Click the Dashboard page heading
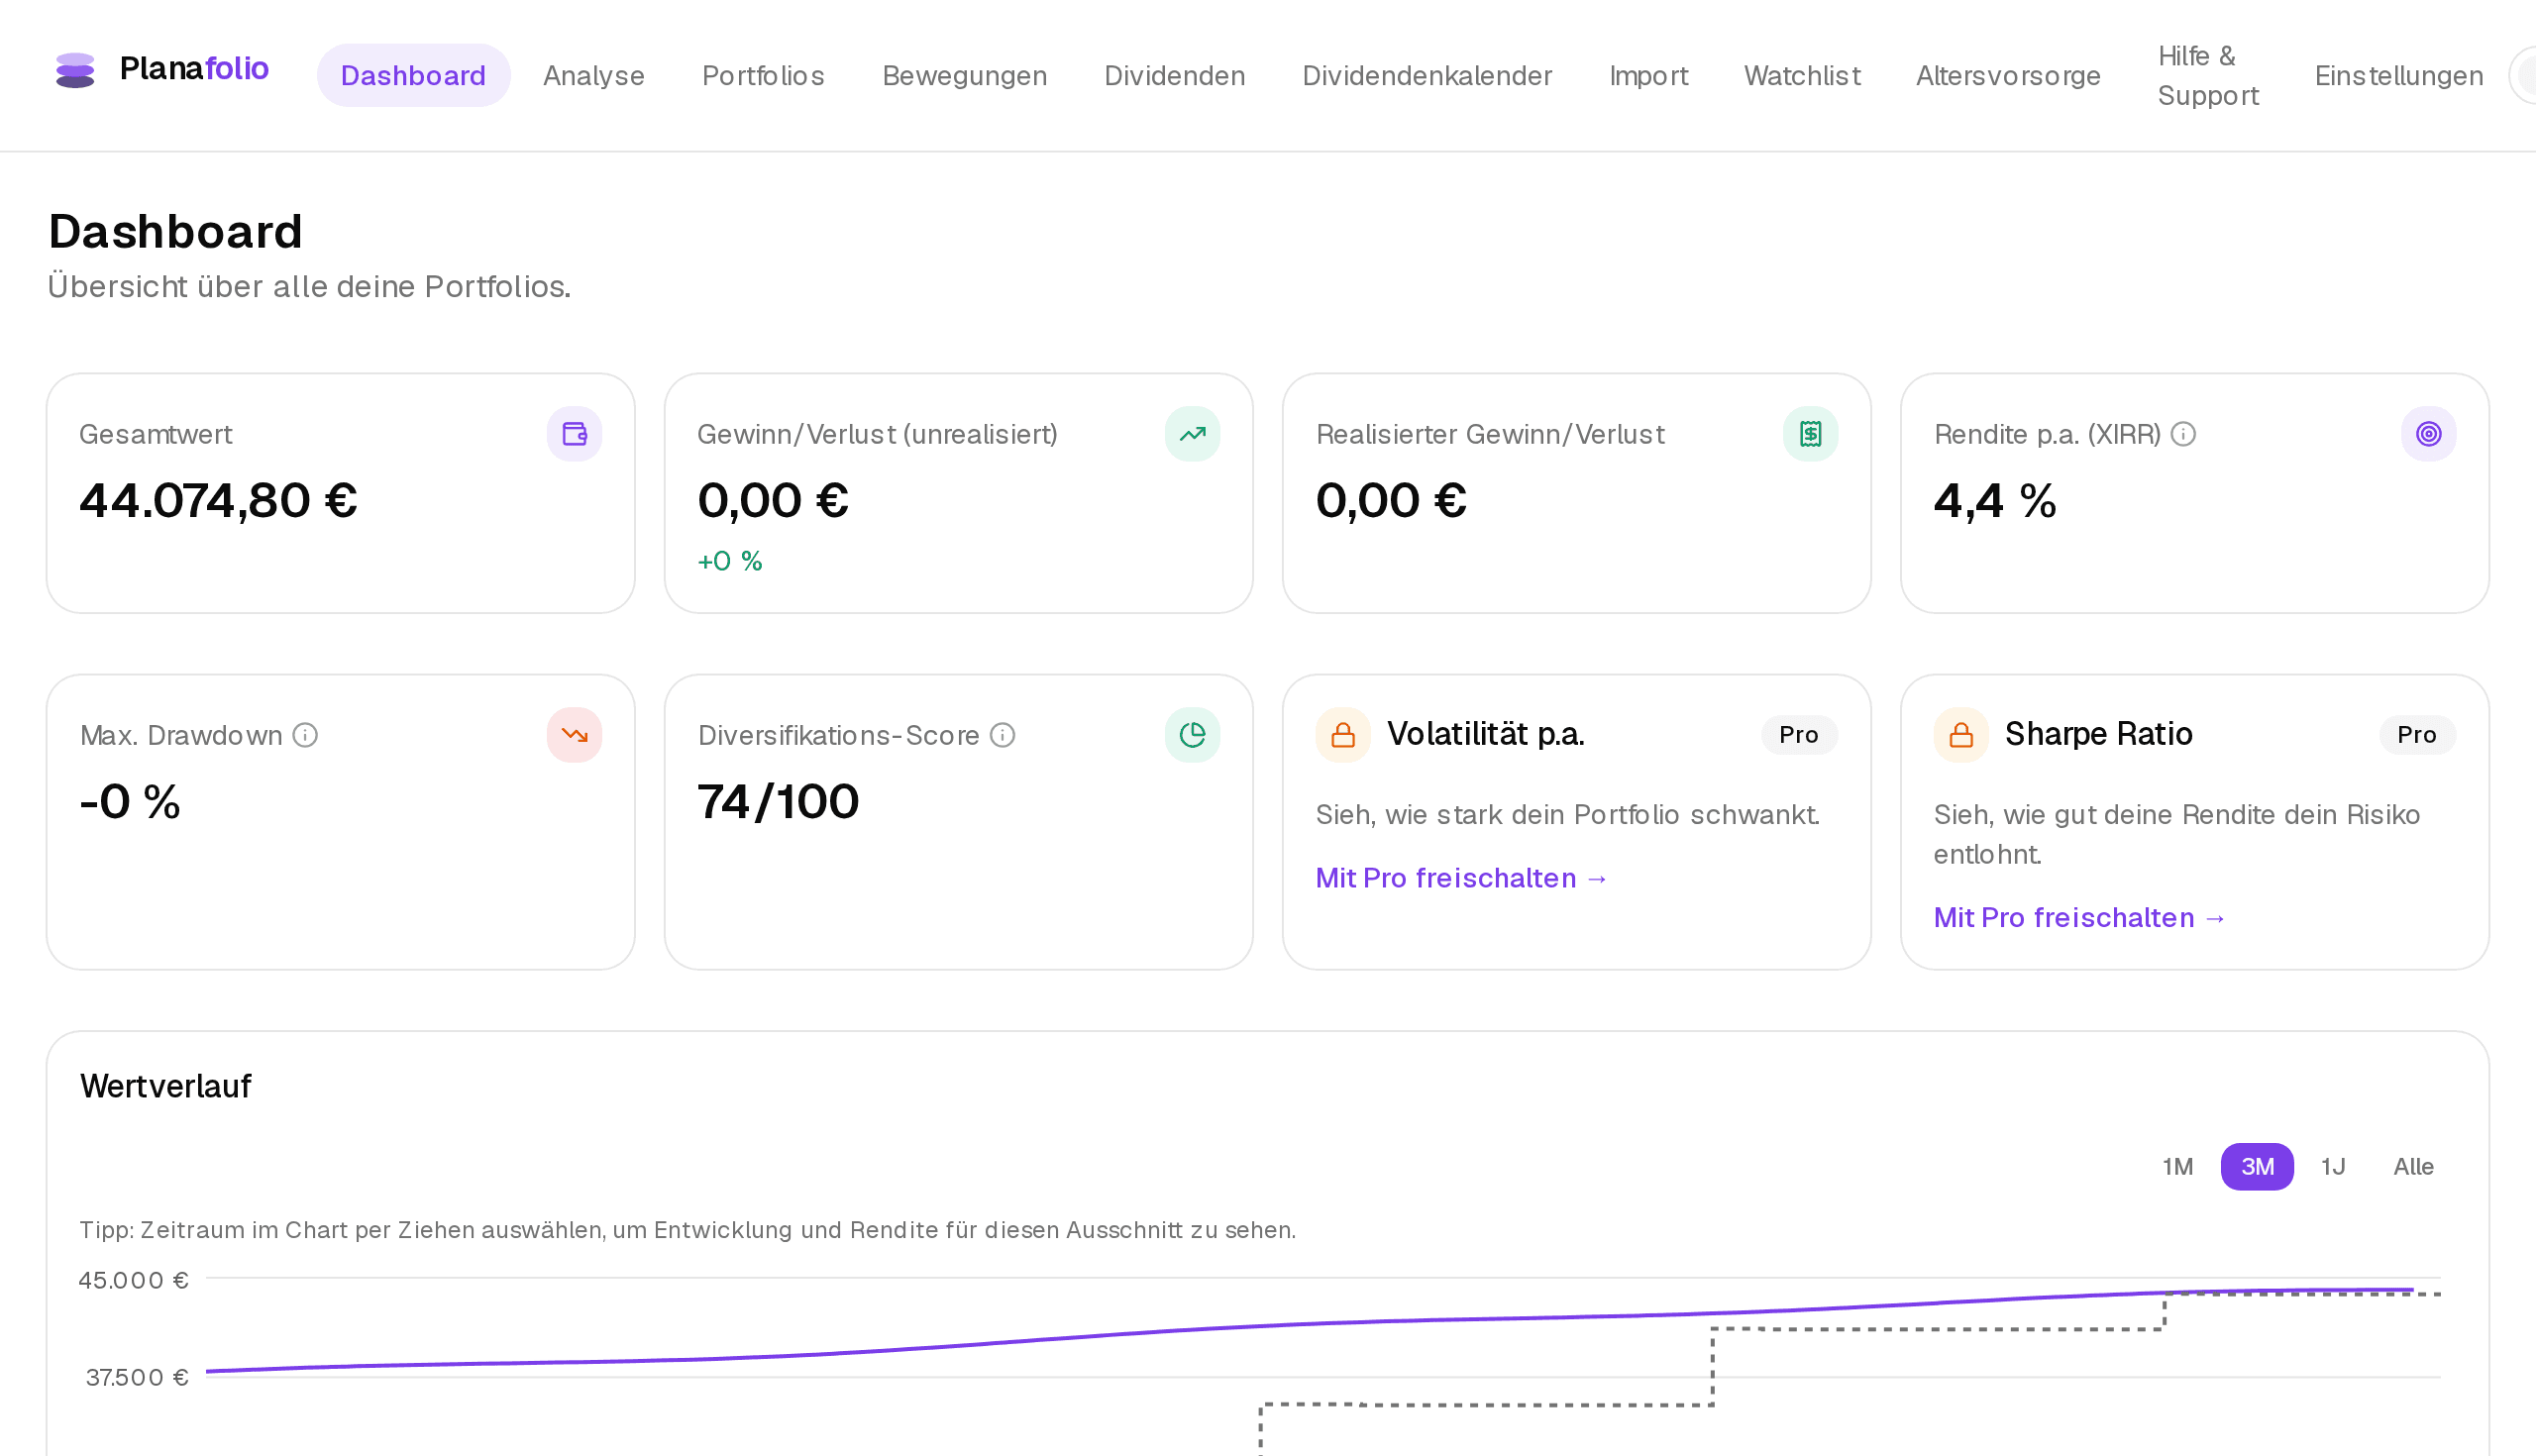The image size is (2536, 1456). pos(175,232)
